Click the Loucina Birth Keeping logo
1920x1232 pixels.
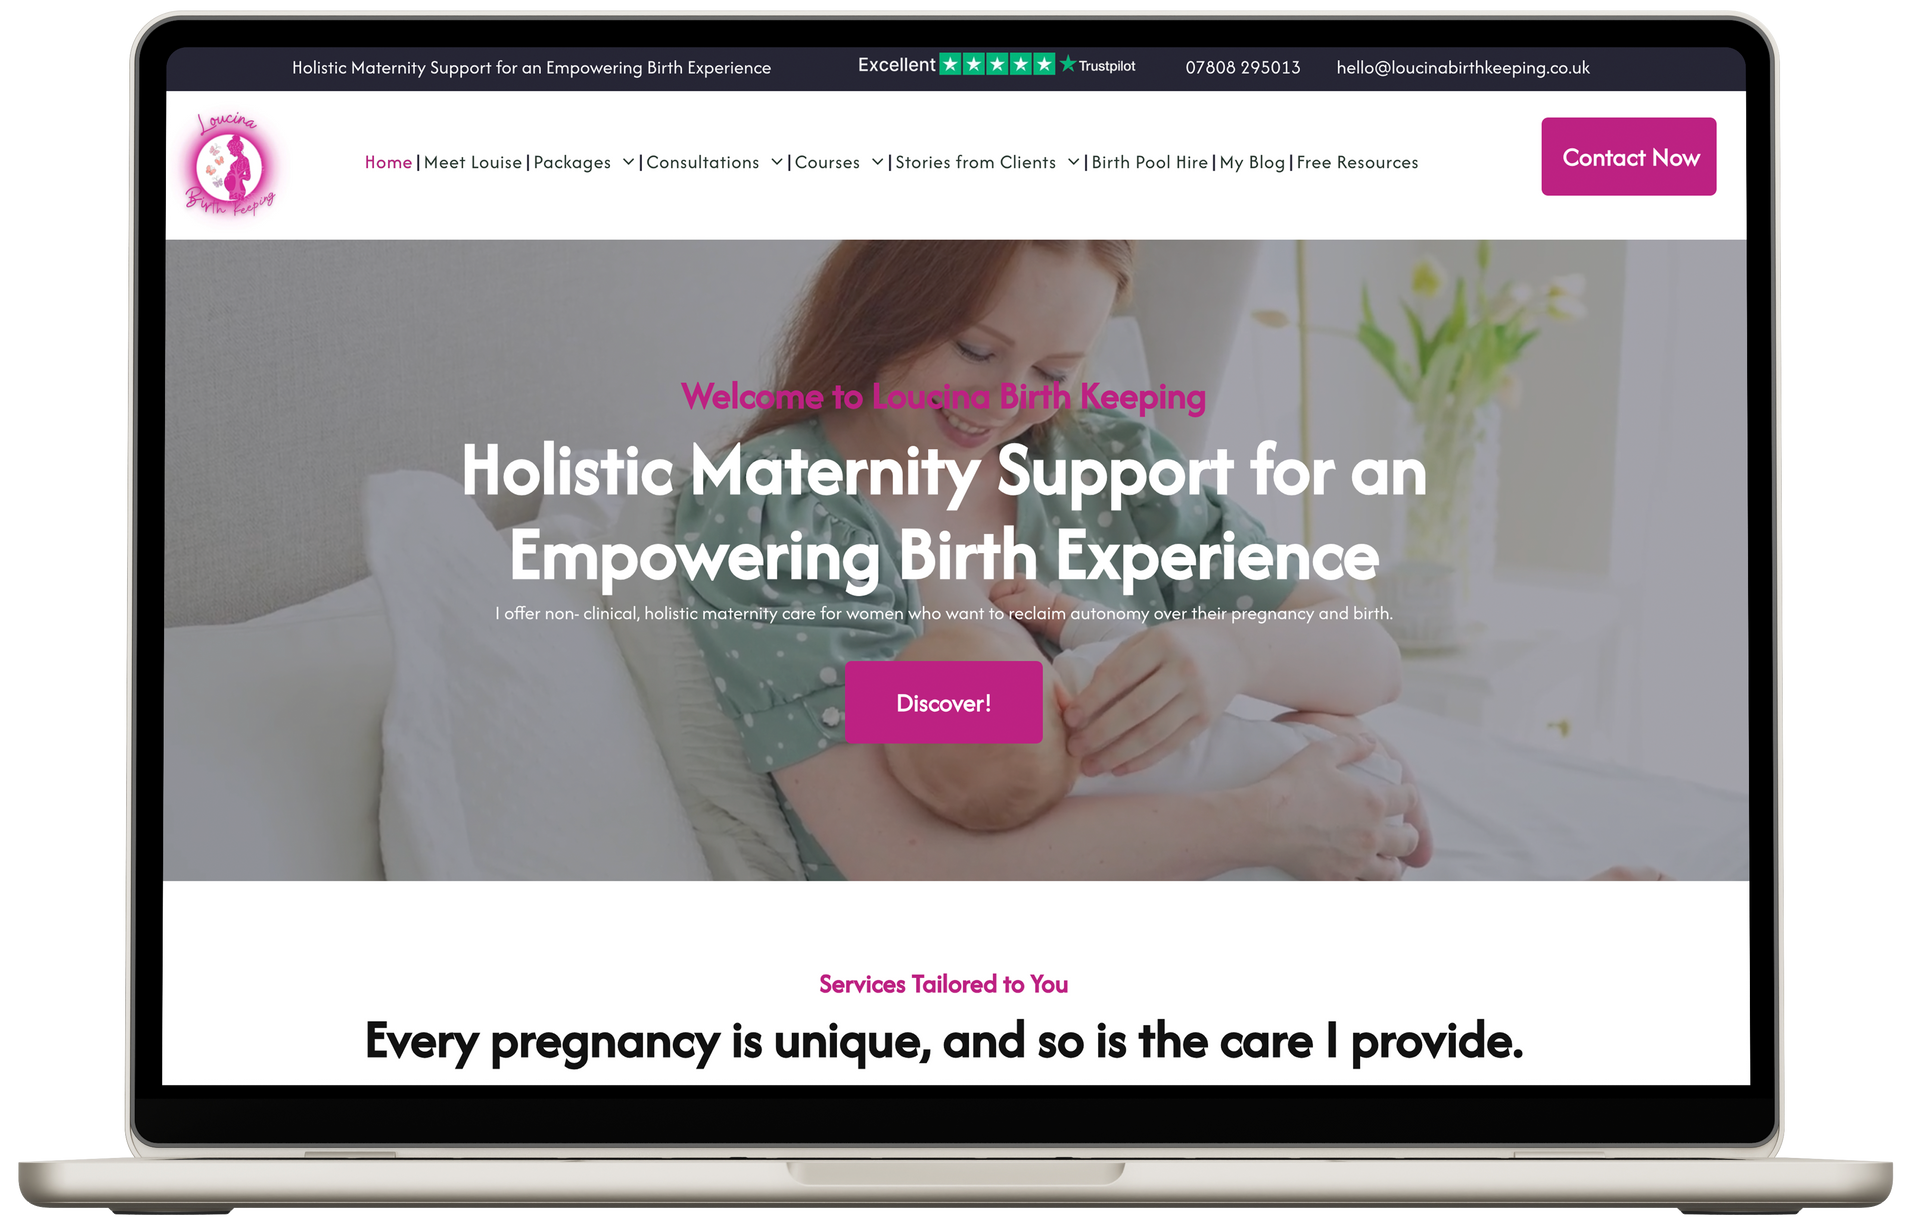point(230,165)
